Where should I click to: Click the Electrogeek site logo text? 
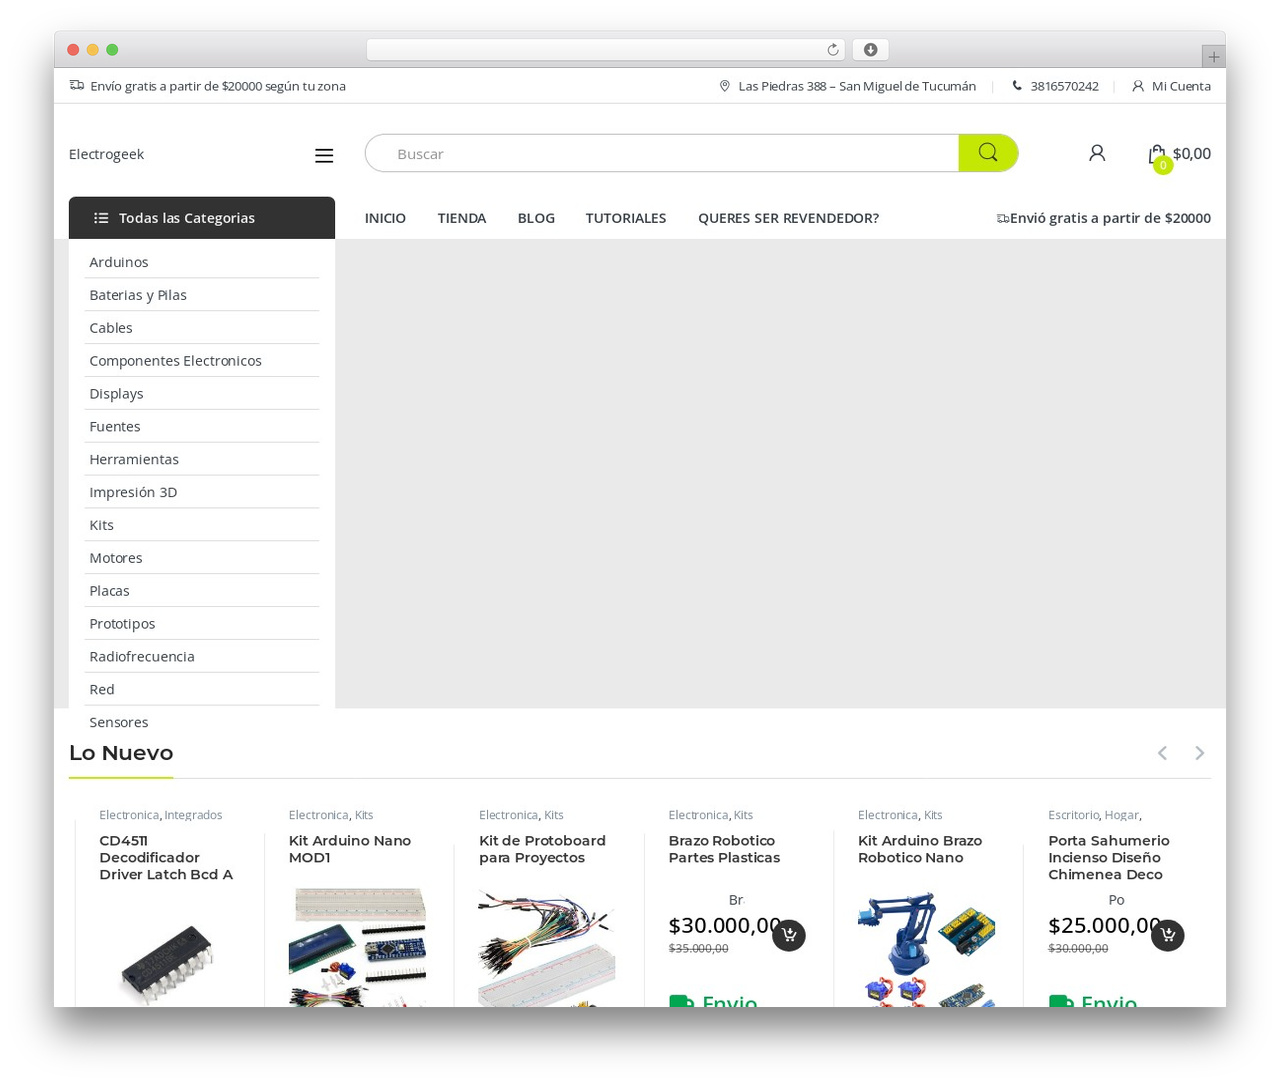click(x=106, y=154)
